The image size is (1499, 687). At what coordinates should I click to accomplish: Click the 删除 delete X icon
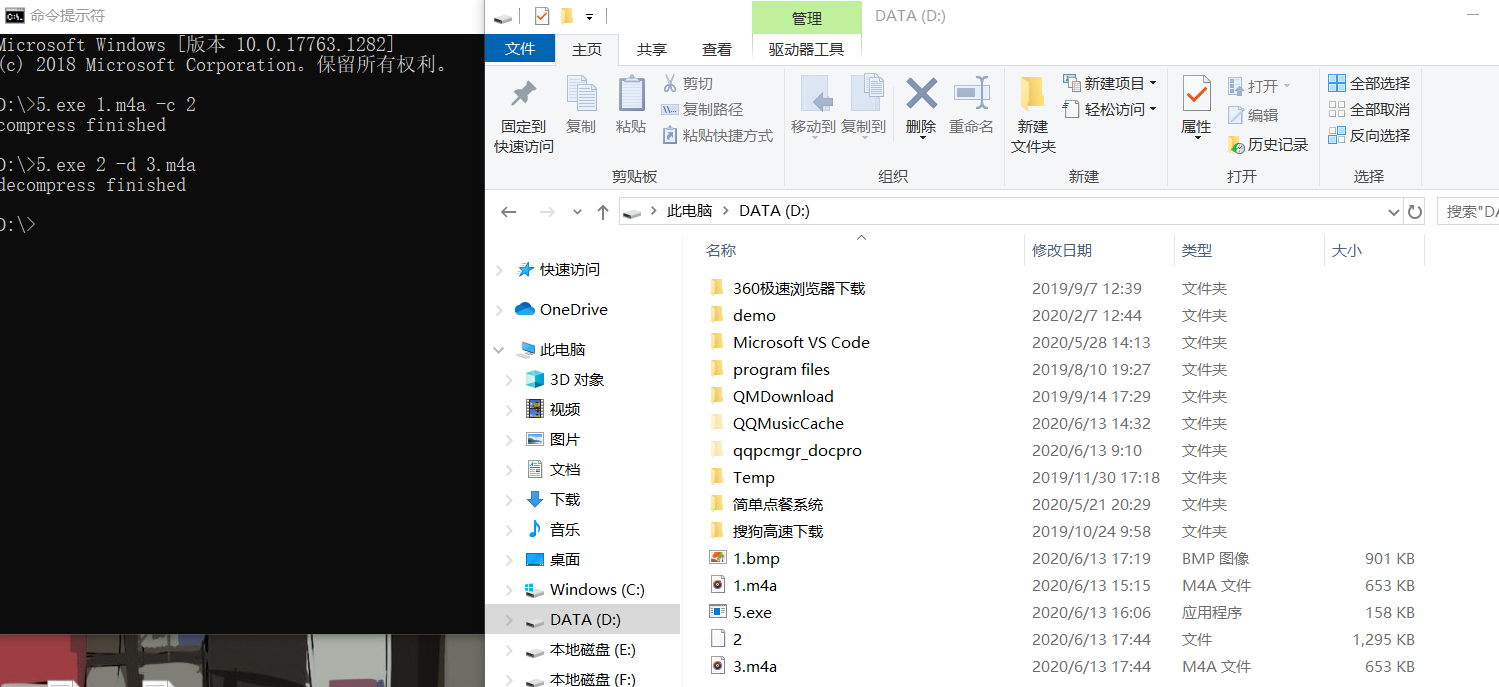921,95
